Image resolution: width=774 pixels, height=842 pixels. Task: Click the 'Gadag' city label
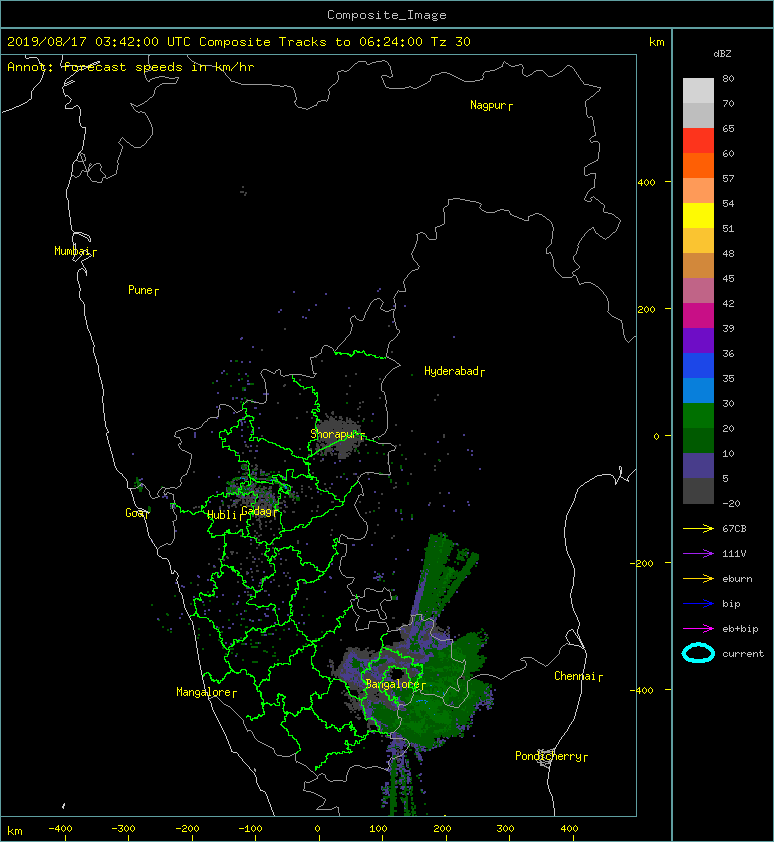[x=259, y=511]
